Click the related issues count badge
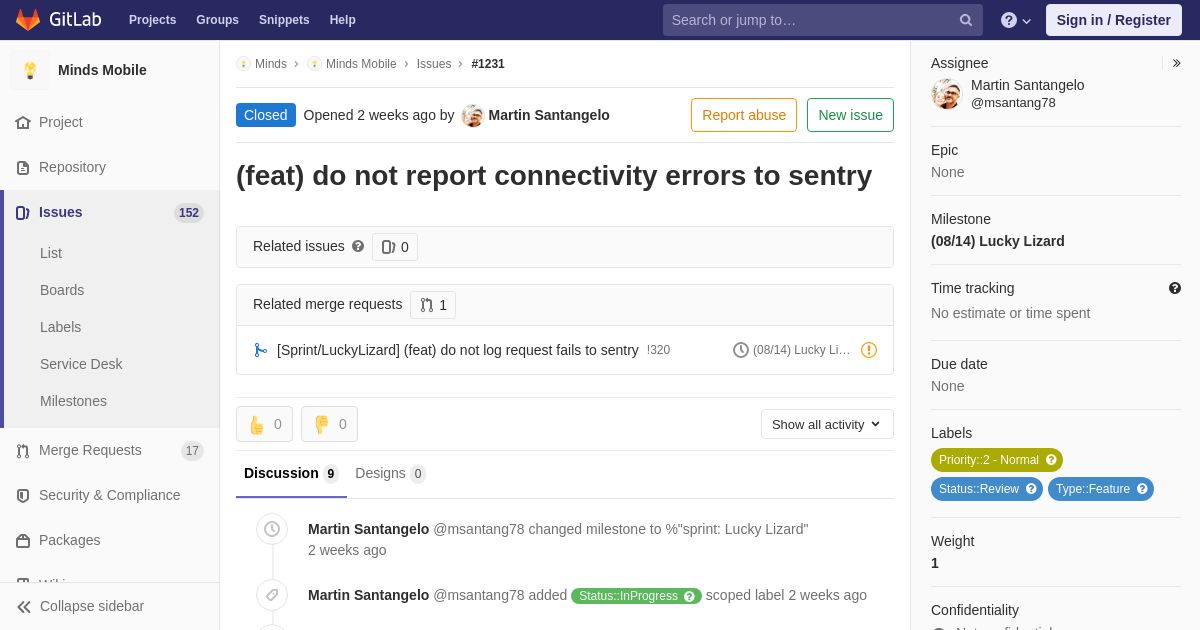The width and height of the screenshot is (1200, 630). 395,247
